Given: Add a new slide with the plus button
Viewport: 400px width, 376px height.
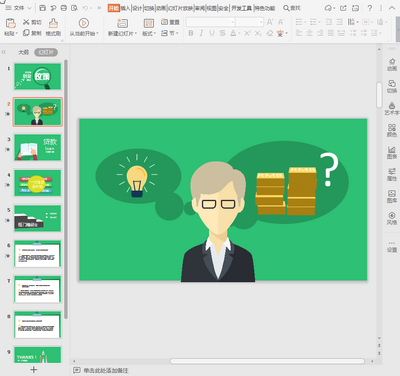Looking at the screenshot, I should [x=33, y=369].
